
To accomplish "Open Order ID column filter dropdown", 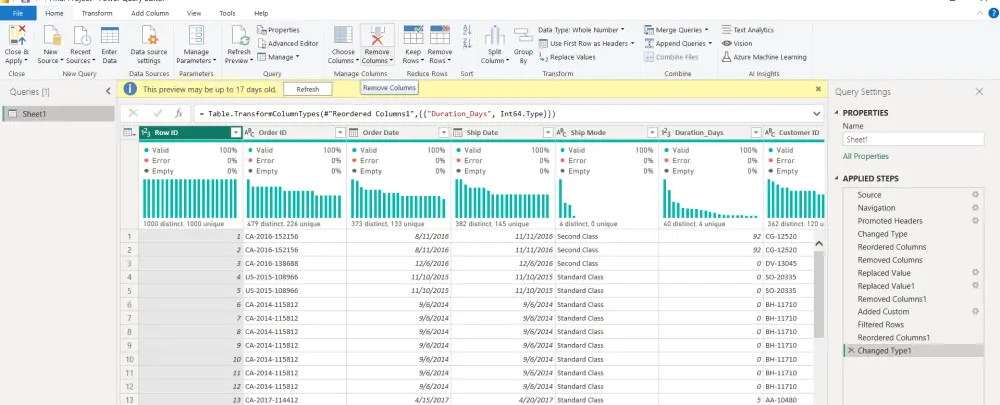I will tap(340, 133).
